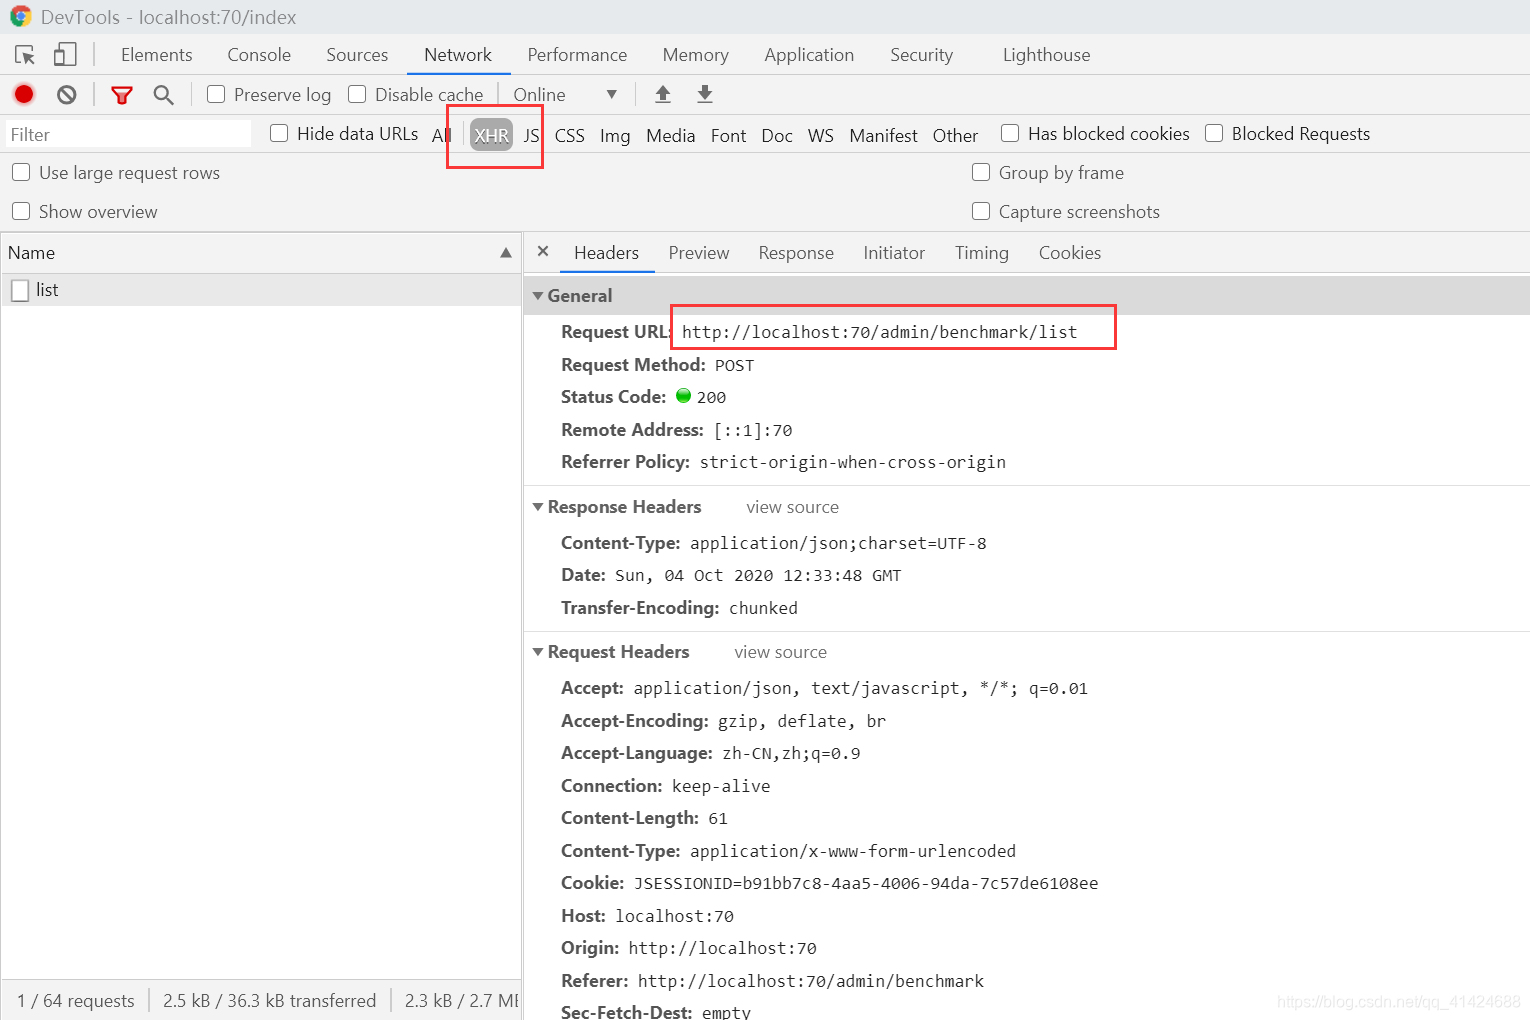Click the list request file icon
Viewport: 1530px width, 1020px height.
pos(20,290)
